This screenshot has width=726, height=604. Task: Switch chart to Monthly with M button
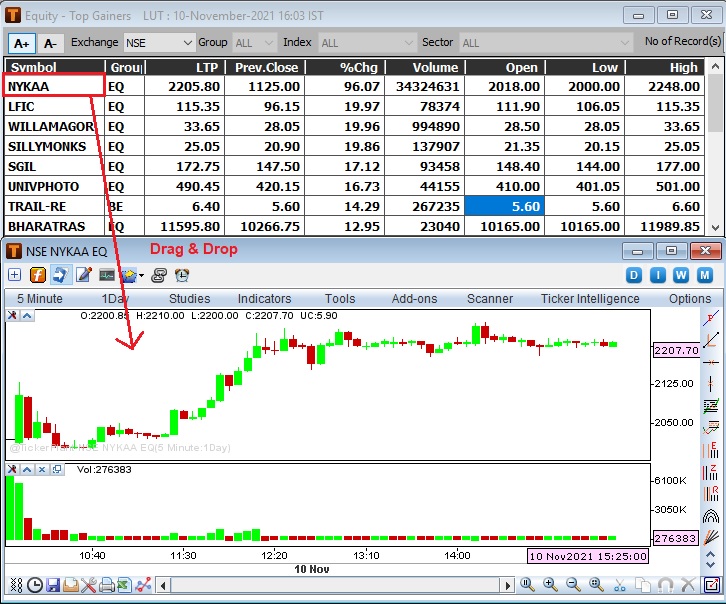pos(705,276)
